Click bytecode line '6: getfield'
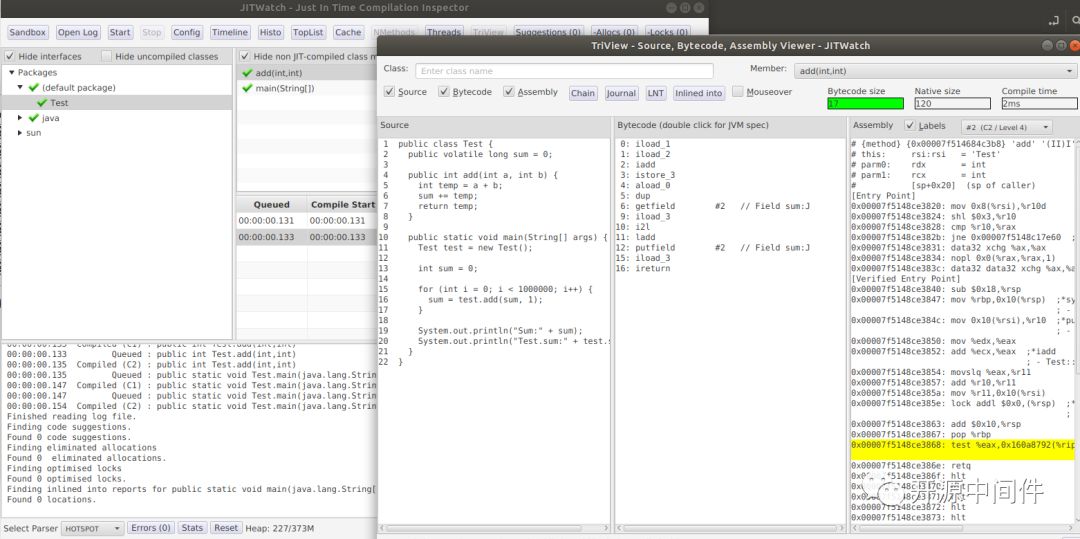This screenshot has width=1080, height=539. pyautogui.click(x=715, y=206)
